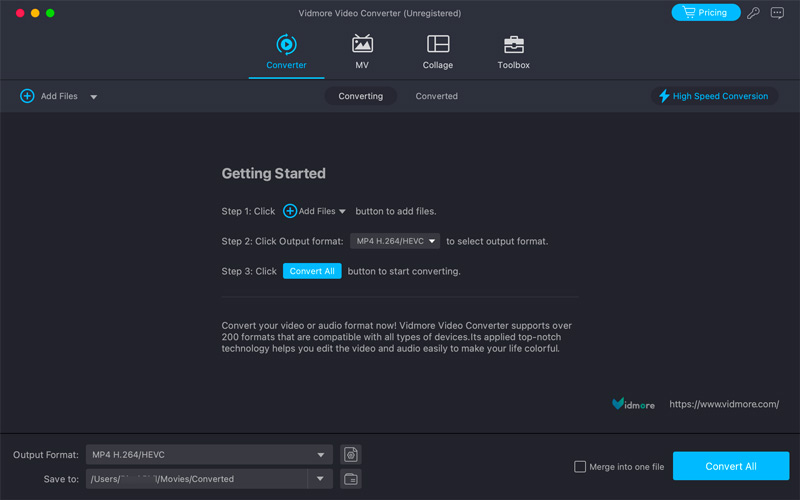
Task: Go to the Toolbox tab
Action: [513, 52]
